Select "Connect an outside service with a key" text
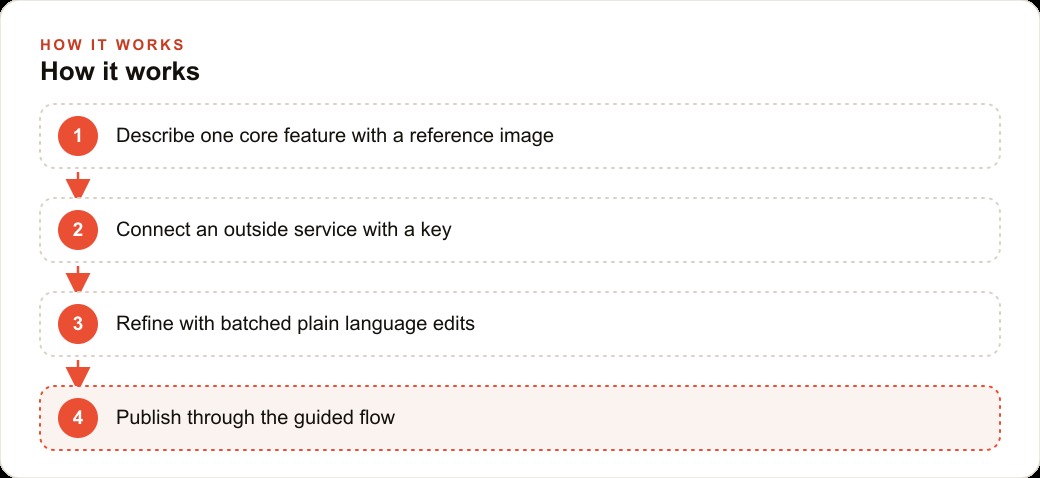Screen dimensions: 1040x478 (x=283, y=230)
